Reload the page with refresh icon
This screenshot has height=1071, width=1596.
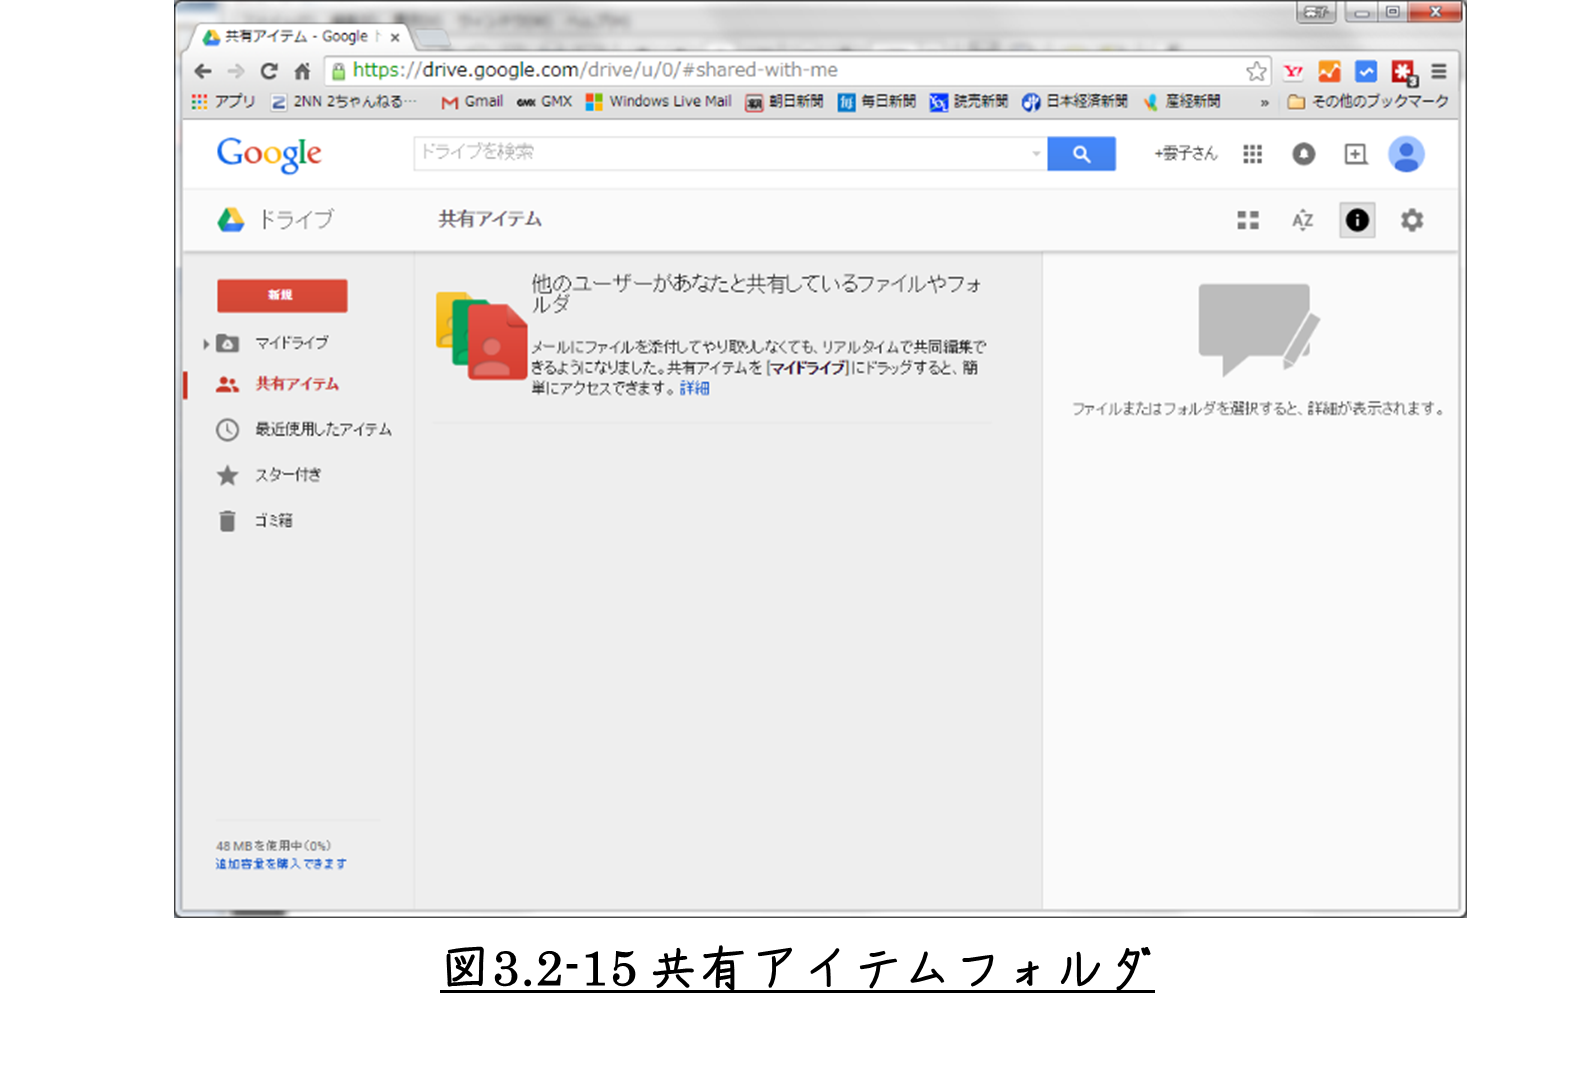click(x=269, y=71)
